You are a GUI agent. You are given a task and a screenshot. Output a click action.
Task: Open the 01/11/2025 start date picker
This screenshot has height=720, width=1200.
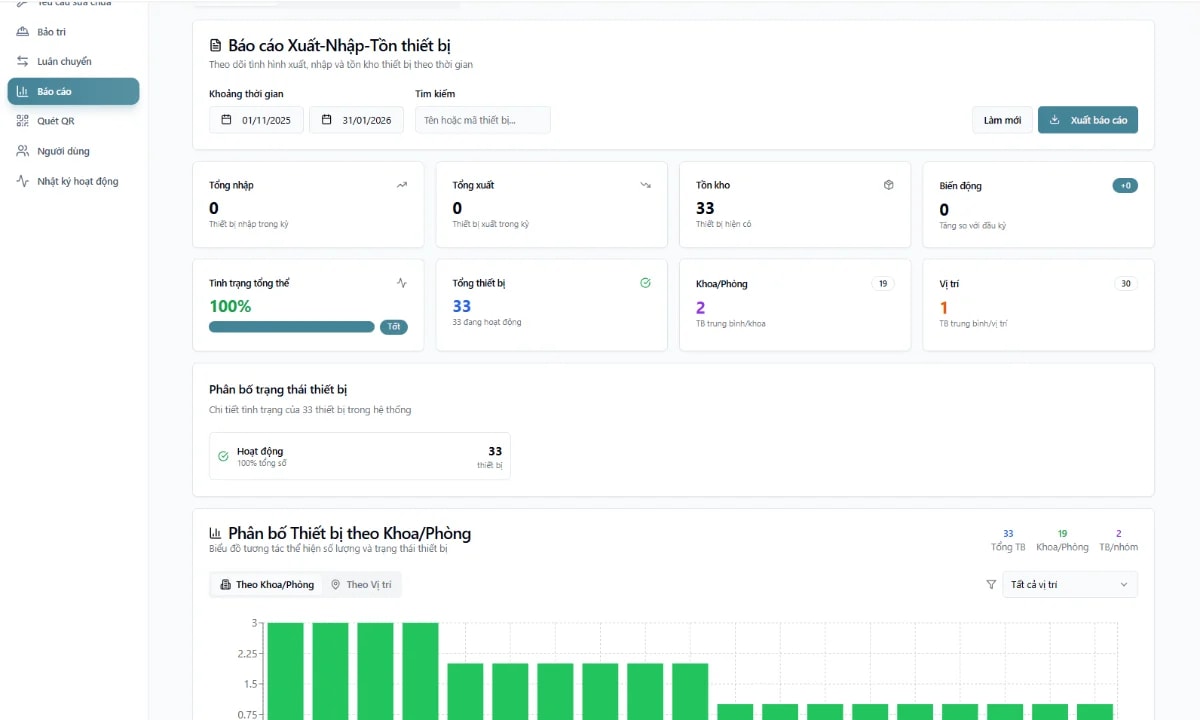[x=256, y=120]
